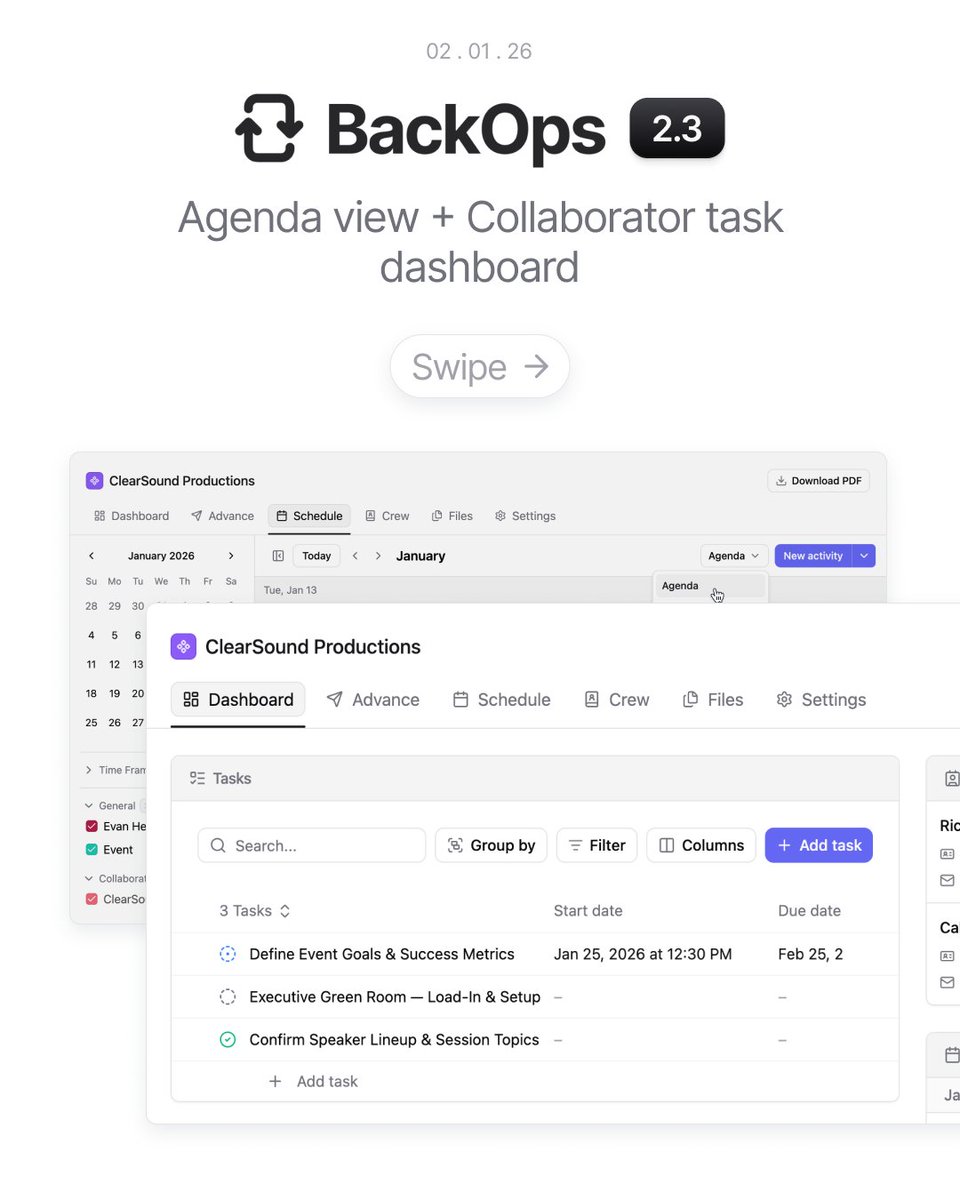
Task: Open Advance tab in back window
Action: pos(222,516)
